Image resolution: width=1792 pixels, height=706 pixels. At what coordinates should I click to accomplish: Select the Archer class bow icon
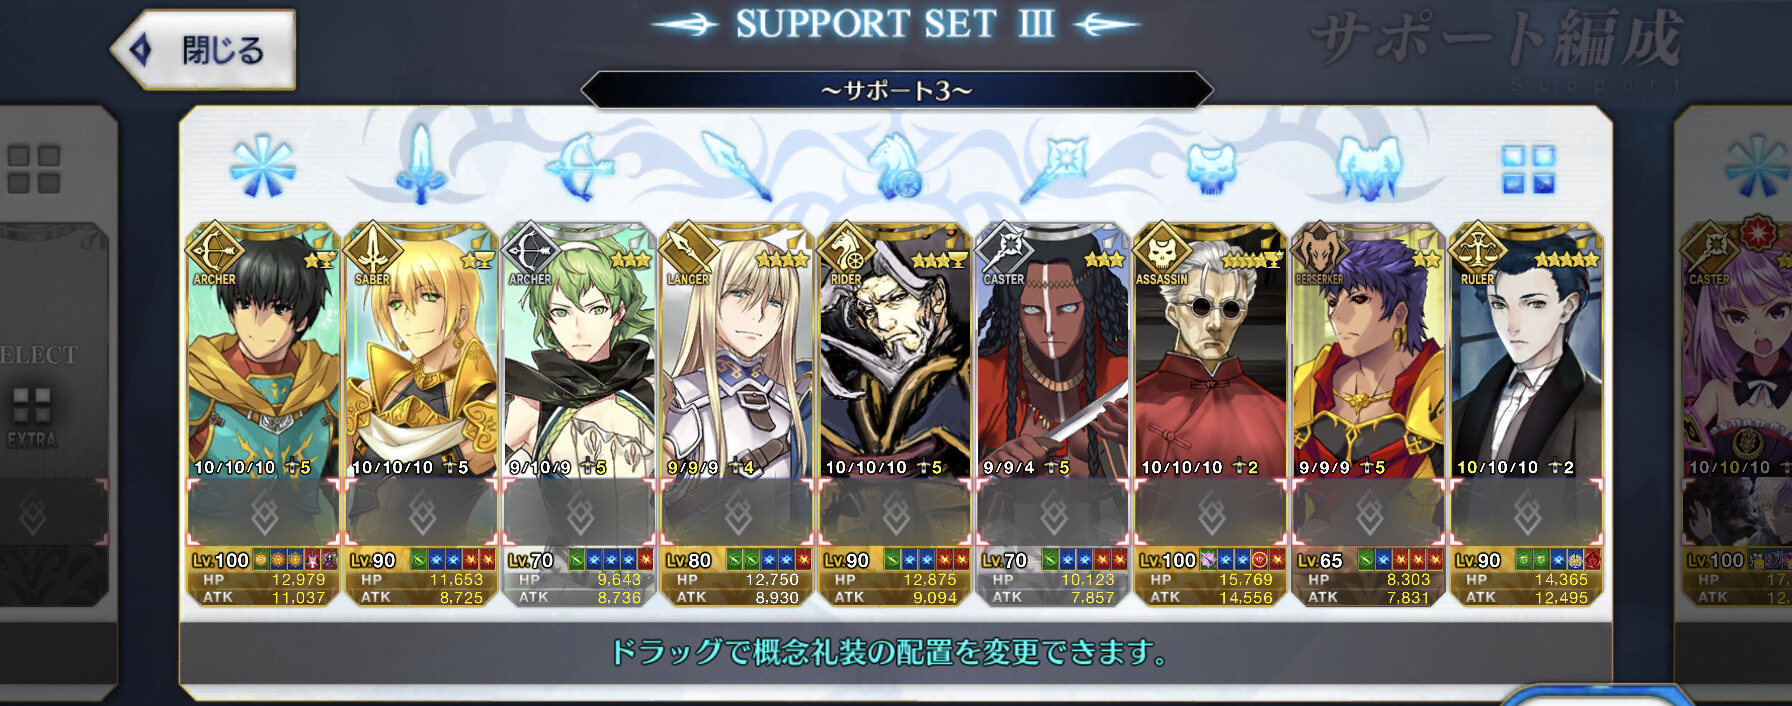tap(578, 167)
